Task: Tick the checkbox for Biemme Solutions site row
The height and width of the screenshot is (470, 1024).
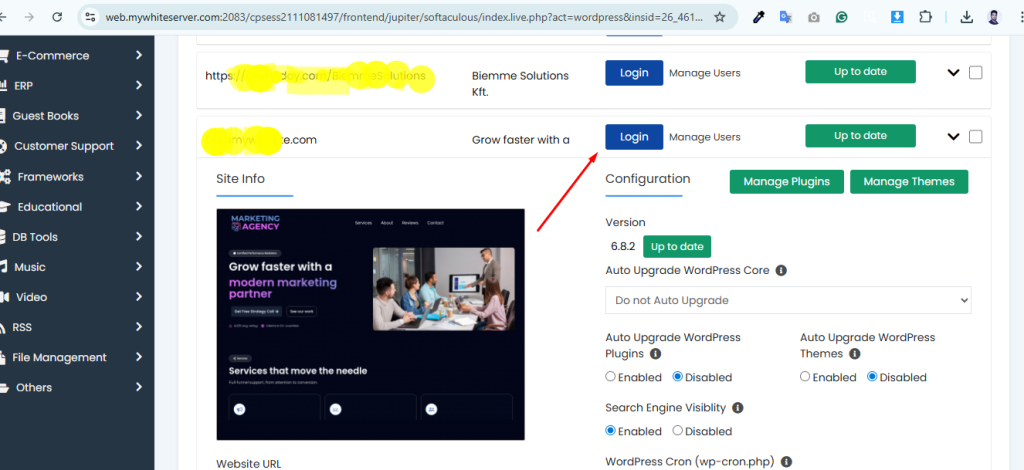Action: pyautogui.click(x=975, y=73)
